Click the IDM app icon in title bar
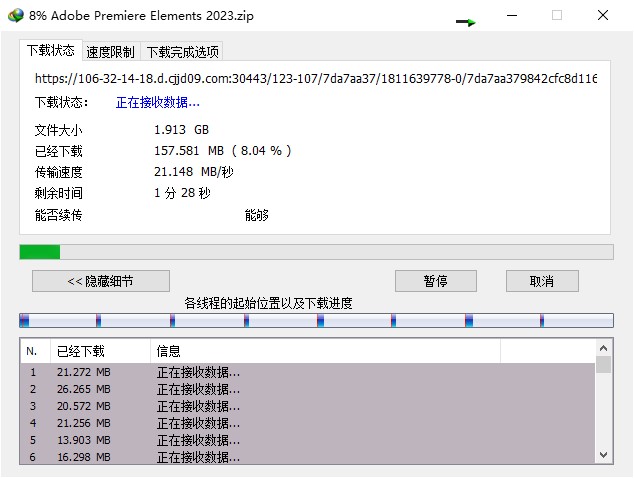The image size is (634, 478). 13,15
